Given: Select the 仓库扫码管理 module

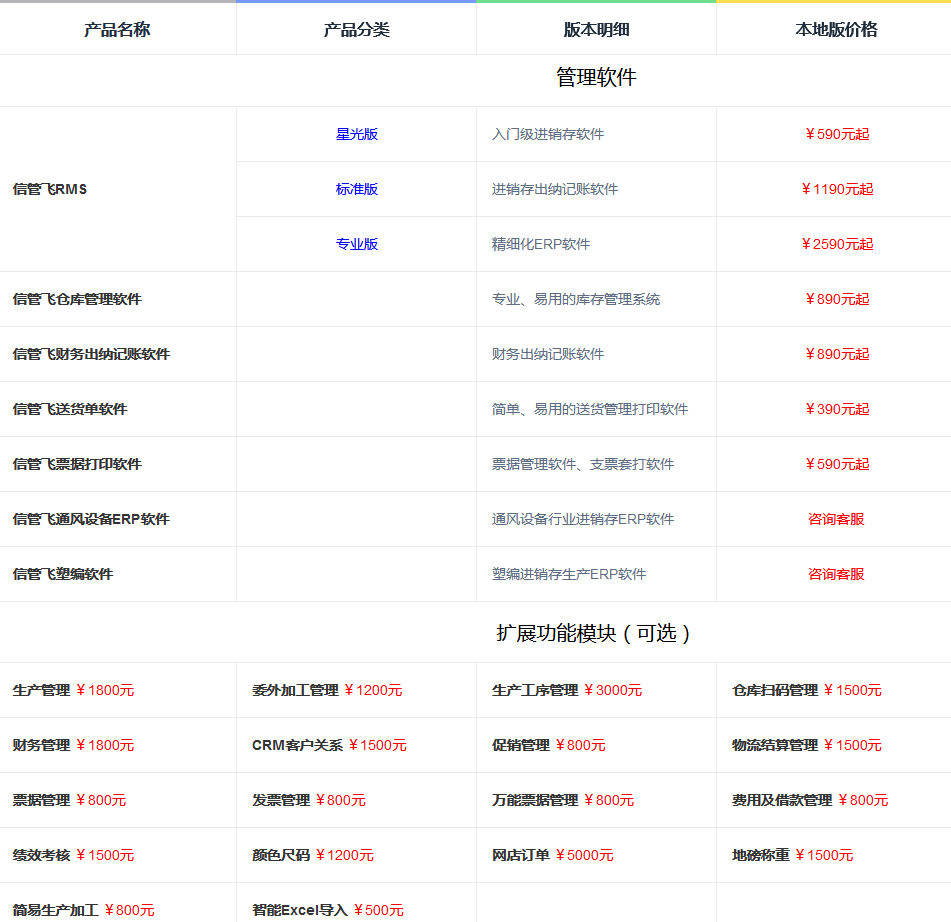Looking at the screenshot, I should [775, 690].
